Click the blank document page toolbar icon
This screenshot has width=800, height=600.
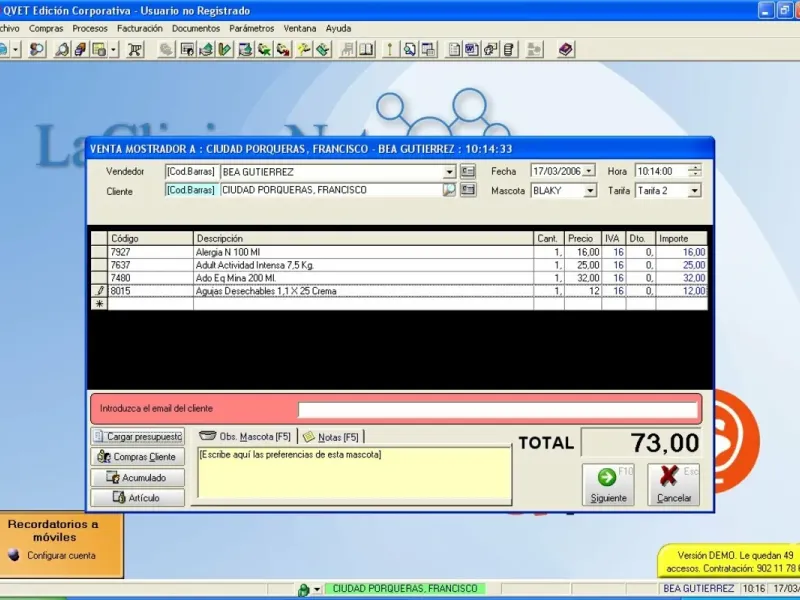pyautogui.click(x=454, y=49)
